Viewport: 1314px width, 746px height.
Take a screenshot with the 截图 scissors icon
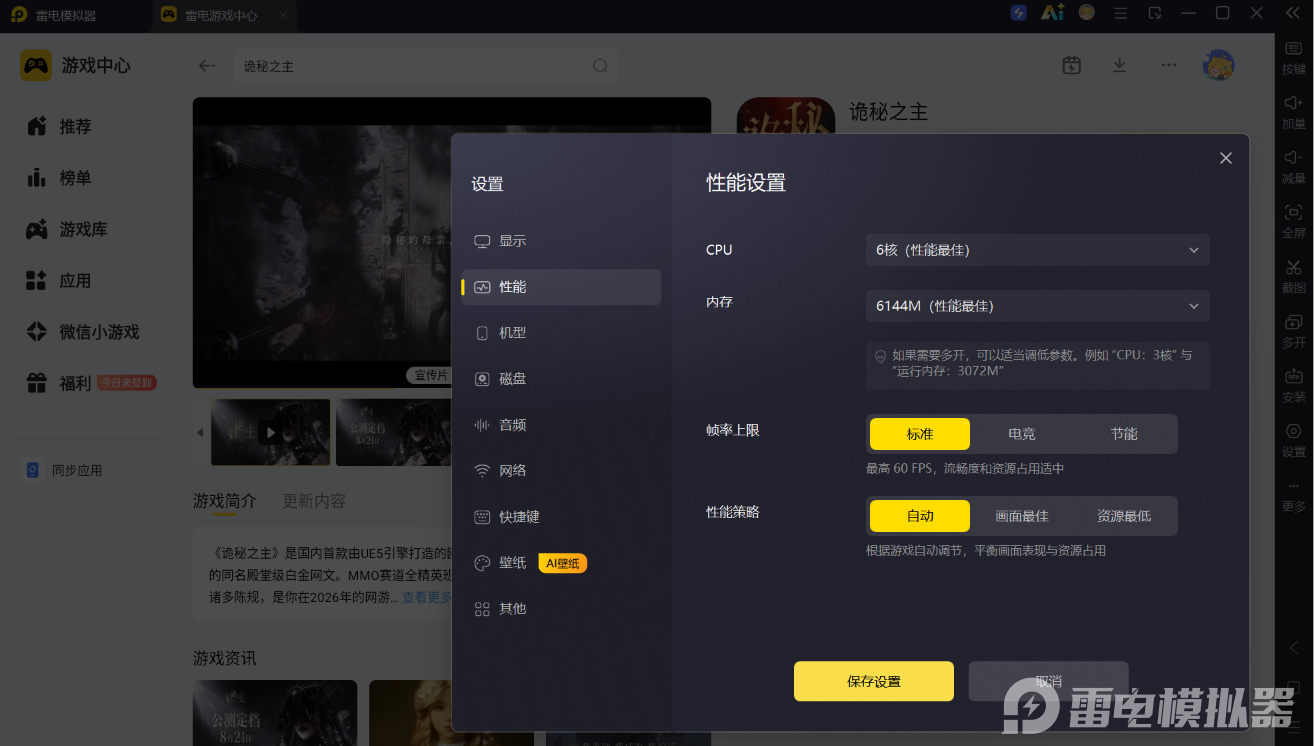point(1294,267)
